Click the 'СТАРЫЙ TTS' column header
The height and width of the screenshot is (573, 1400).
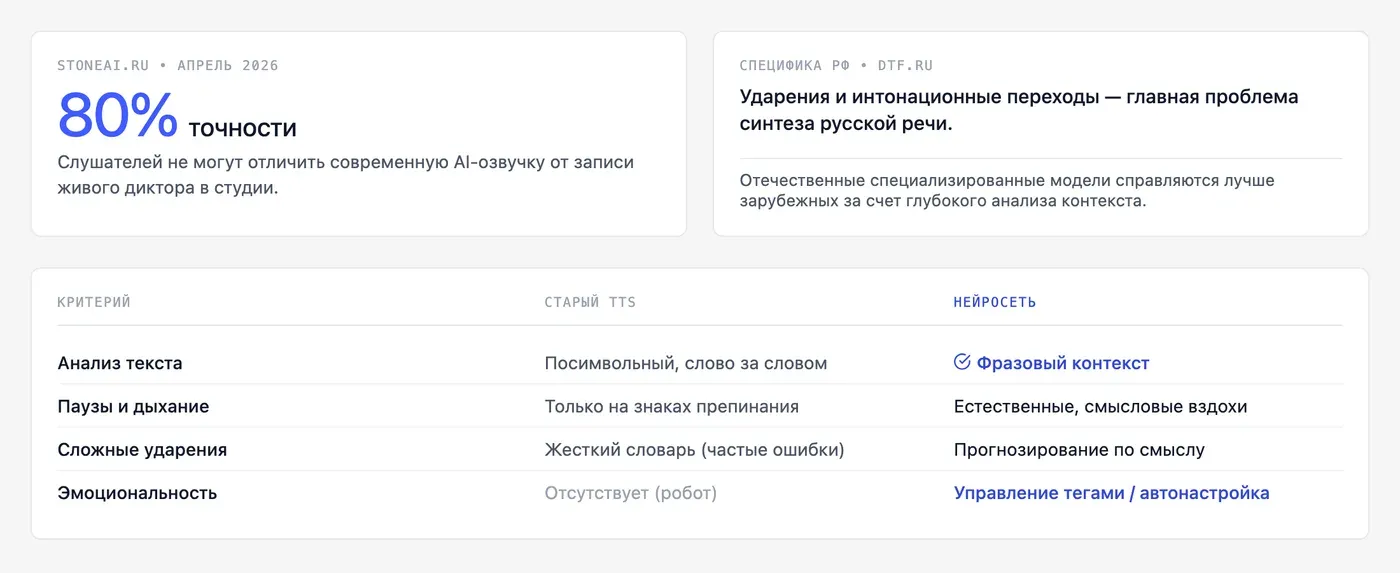[590, 302]
